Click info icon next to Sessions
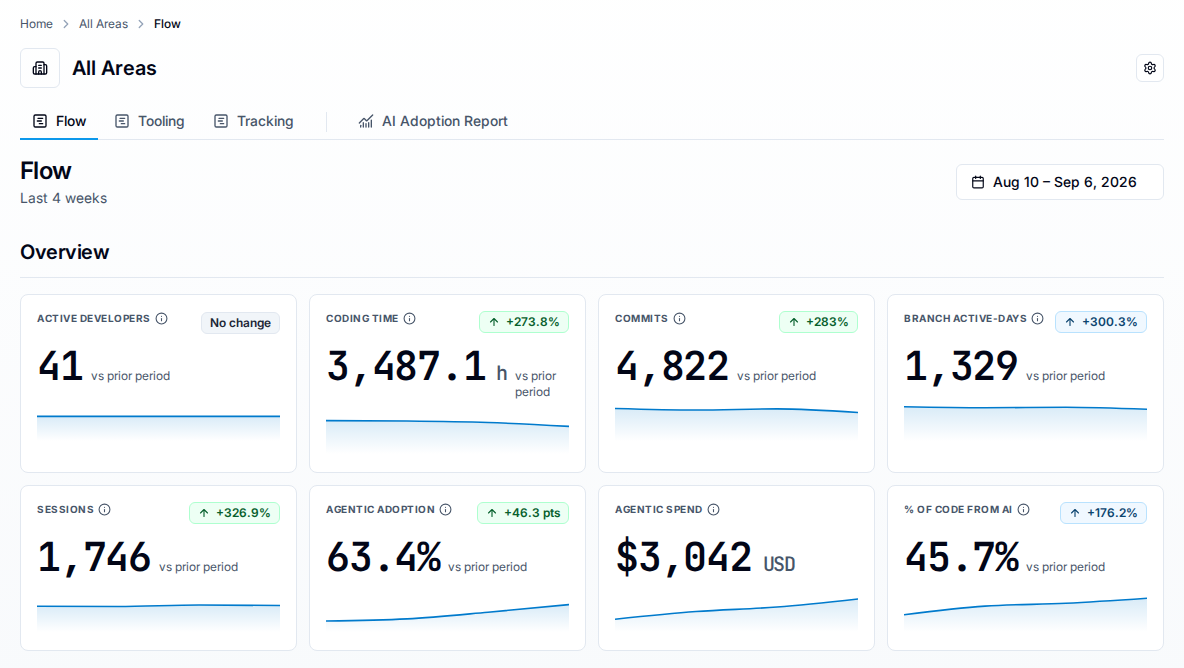Screen dimensions: 1184x668 [x=105, y=509]
